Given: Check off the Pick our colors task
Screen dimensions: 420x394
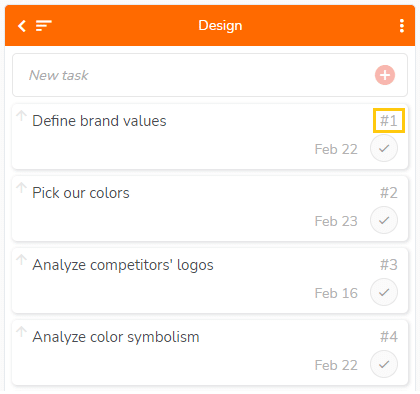Looking at the screenshot, I should coord(384,220).
